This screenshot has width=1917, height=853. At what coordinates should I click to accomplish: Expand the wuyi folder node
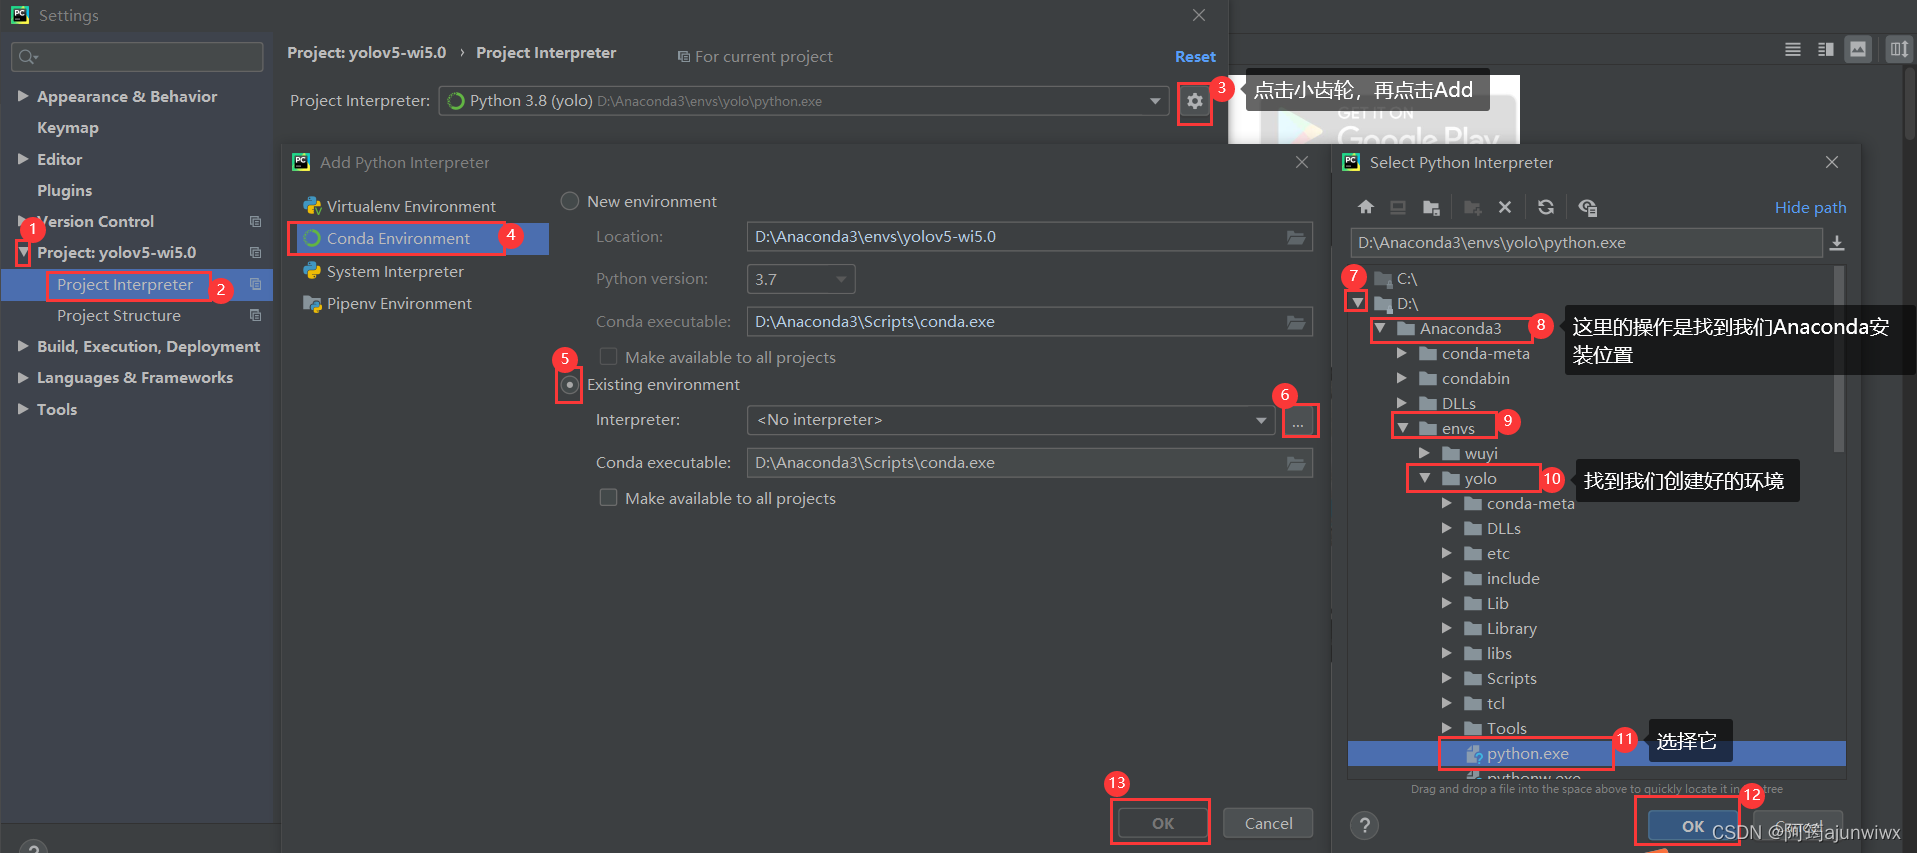click(1424, 453)
